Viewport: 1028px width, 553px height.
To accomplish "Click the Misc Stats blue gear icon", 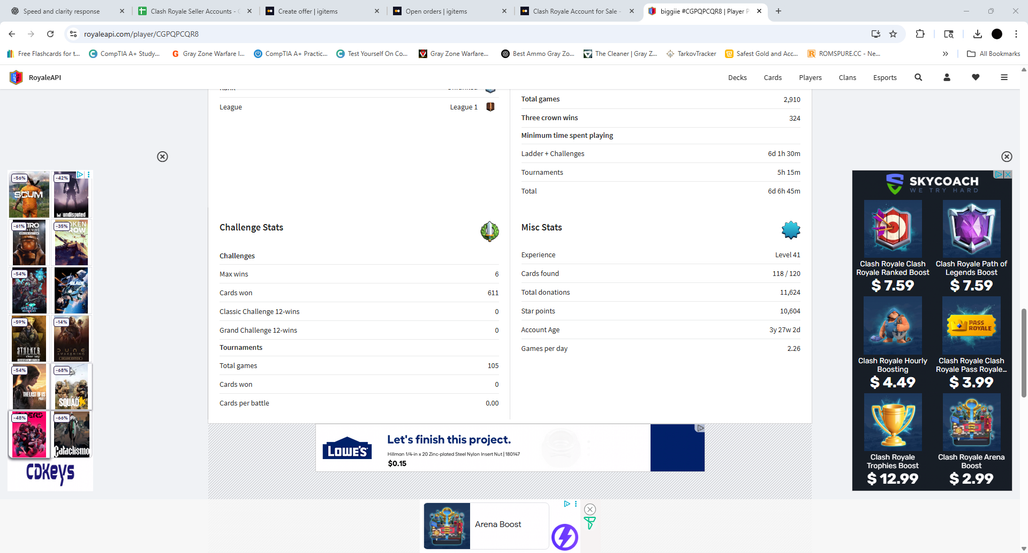I will pos(791,230).
